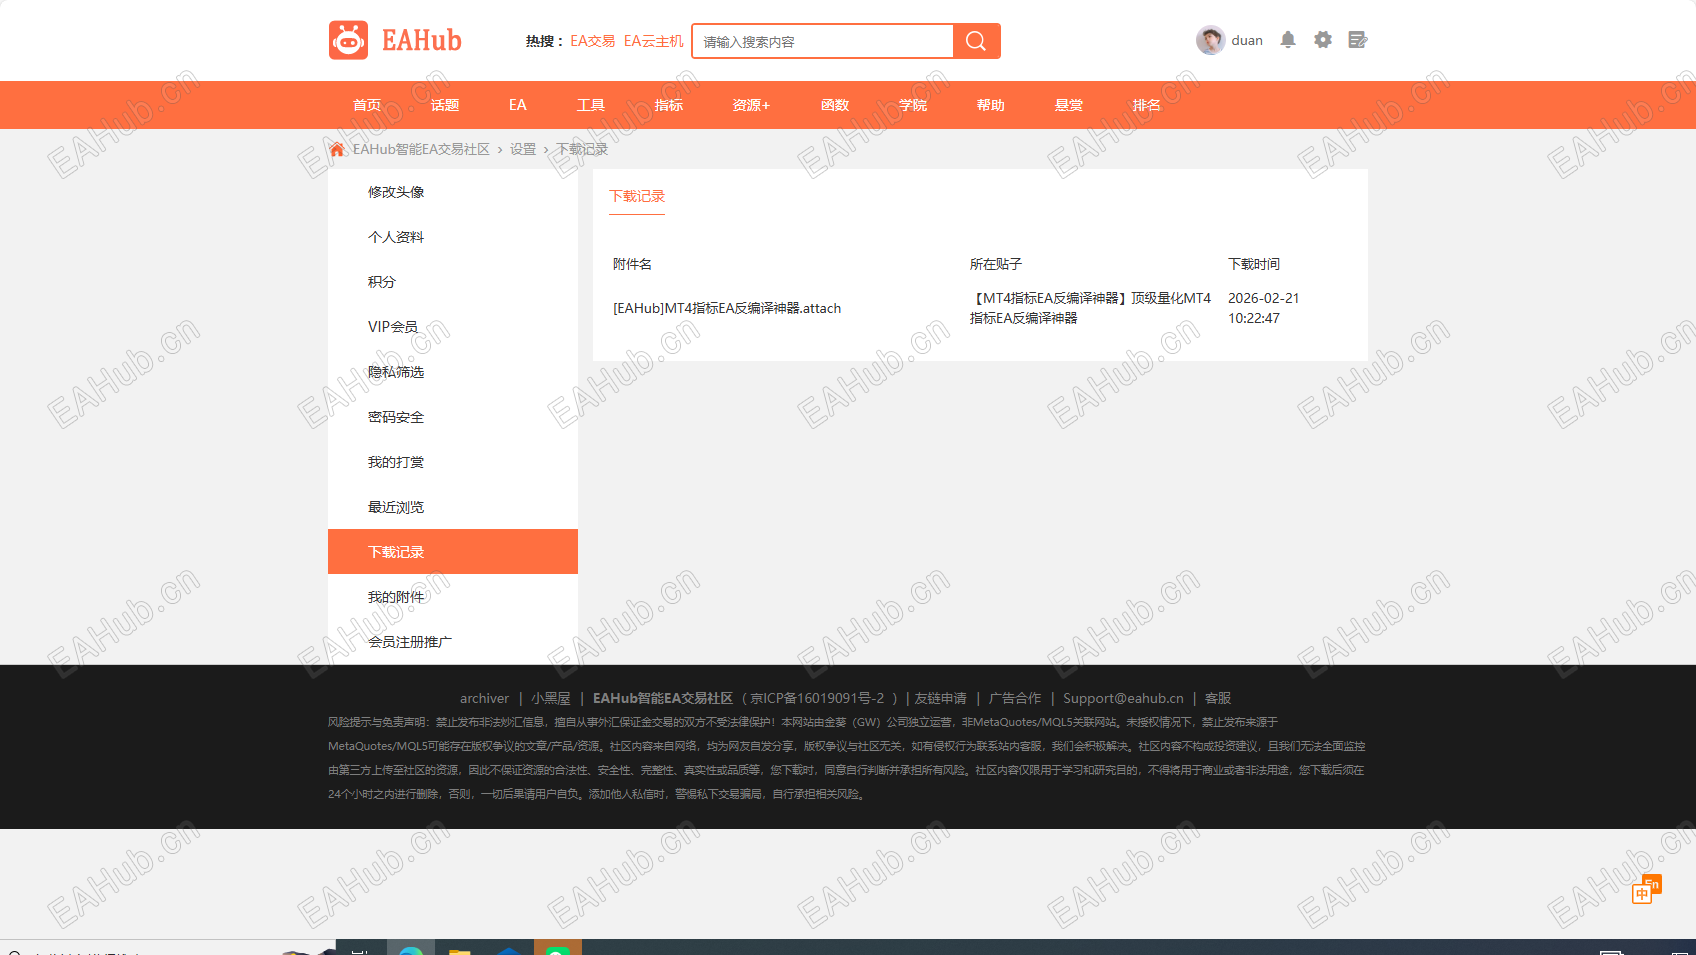The image size is (1696, 955).
Task: Click the 下载记录 breadcrumb
Action: tap(582, 149)
